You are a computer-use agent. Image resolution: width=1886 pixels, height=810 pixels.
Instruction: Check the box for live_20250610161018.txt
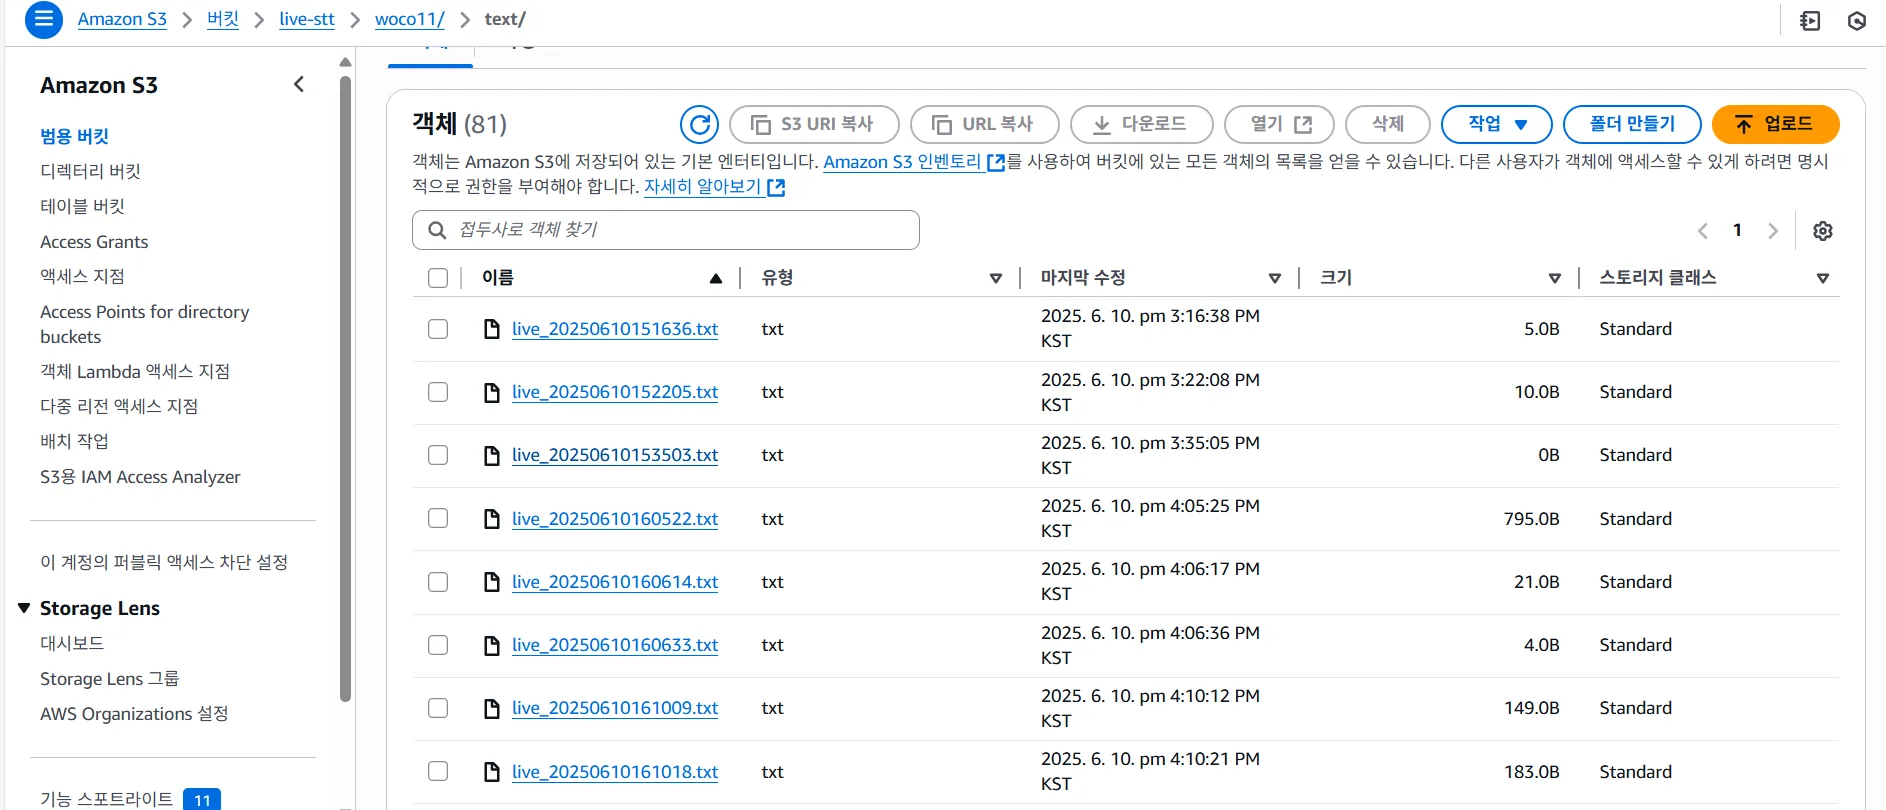click(438, 771)
